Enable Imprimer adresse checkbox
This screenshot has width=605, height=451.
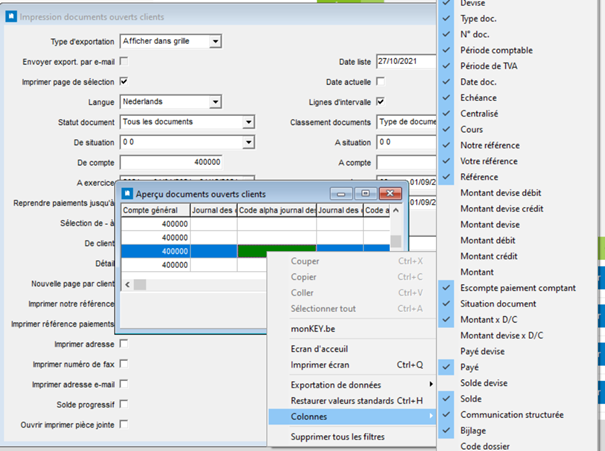124,343
